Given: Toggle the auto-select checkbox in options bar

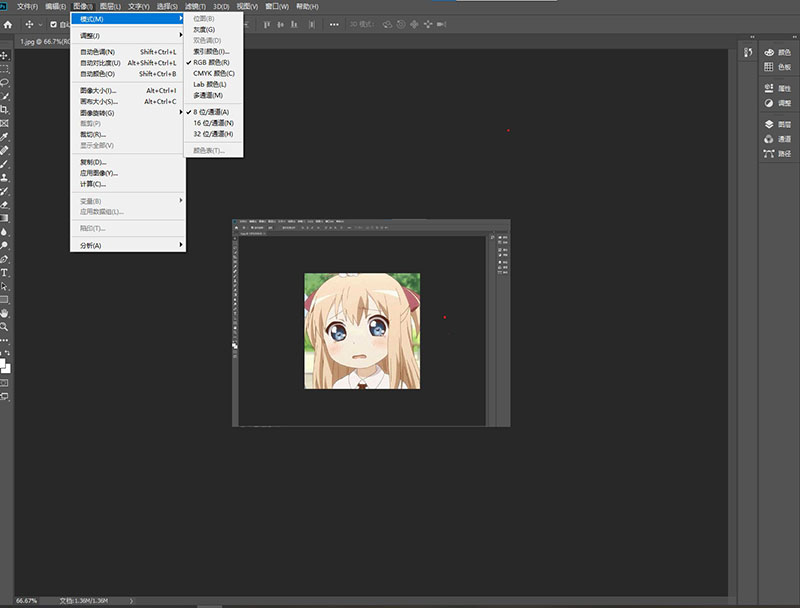Looking at the screenshot, I should tap(54, 24).
